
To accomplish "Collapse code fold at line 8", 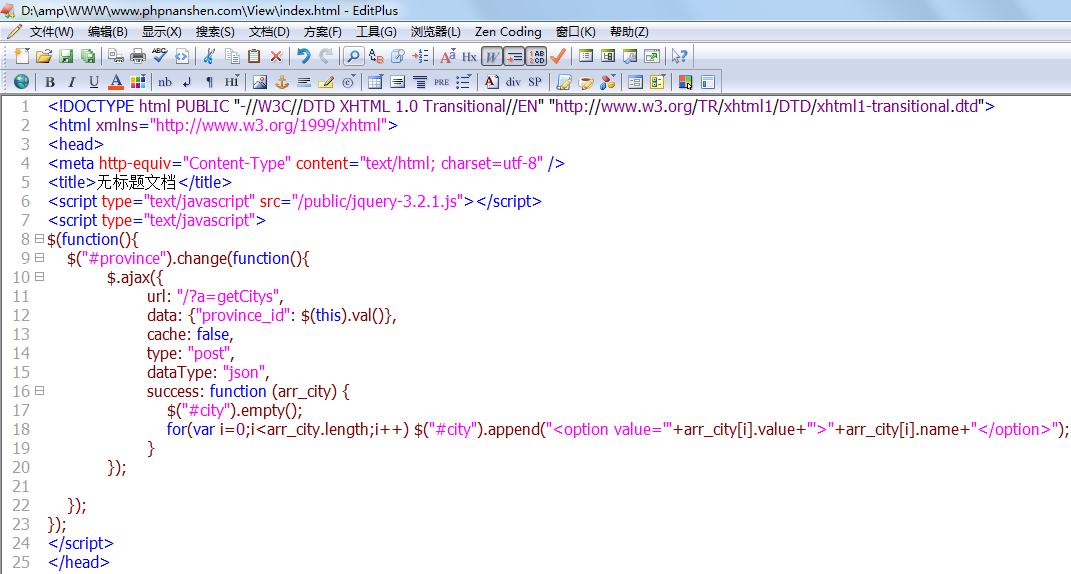I will (40, 239).
